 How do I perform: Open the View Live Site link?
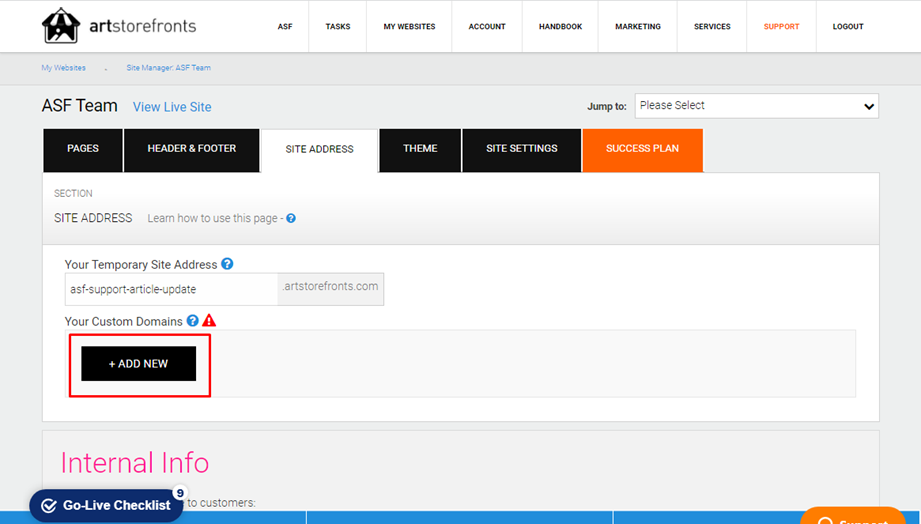pos(172,107)
